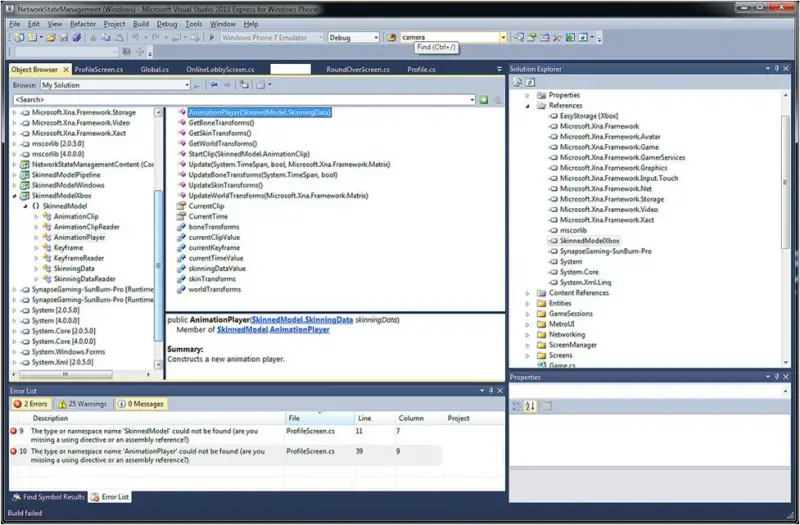This screenshot has width=800, height=525.
Task: Click the Object Browser tree vertical scrollbar
Action: coord(158,264)
